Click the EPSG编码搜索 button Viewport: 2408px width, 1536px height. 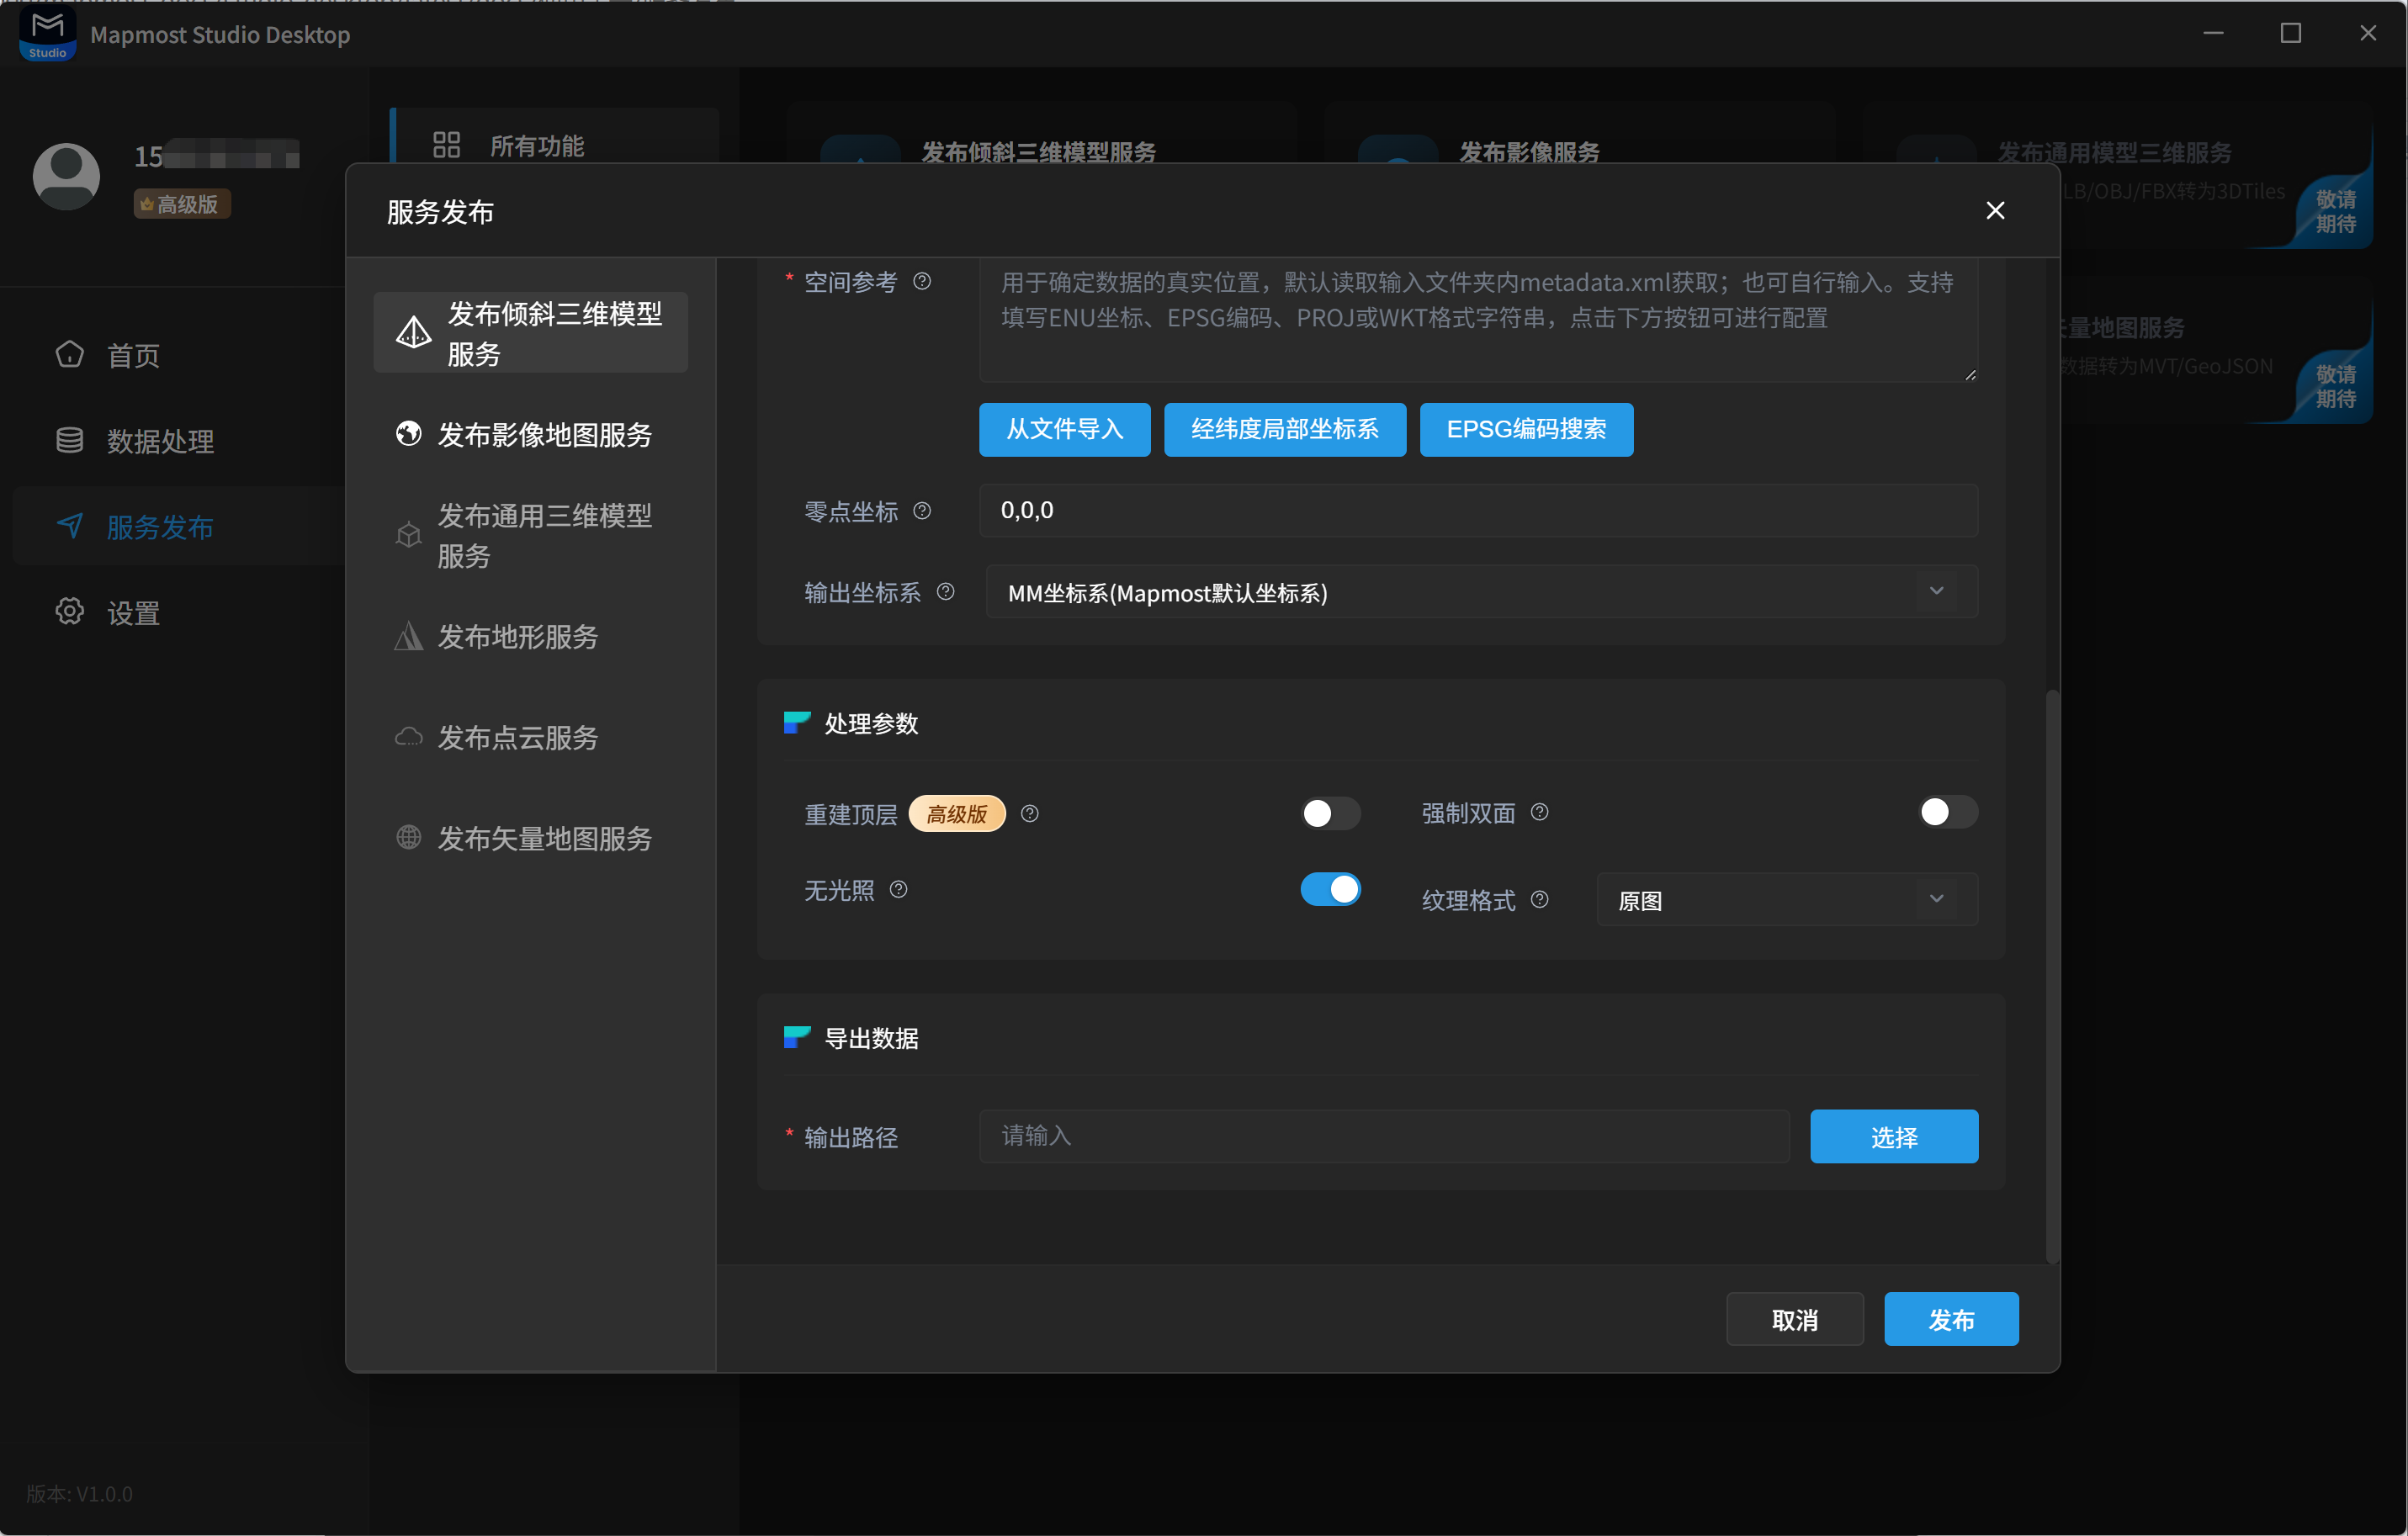click(1526, 429)
